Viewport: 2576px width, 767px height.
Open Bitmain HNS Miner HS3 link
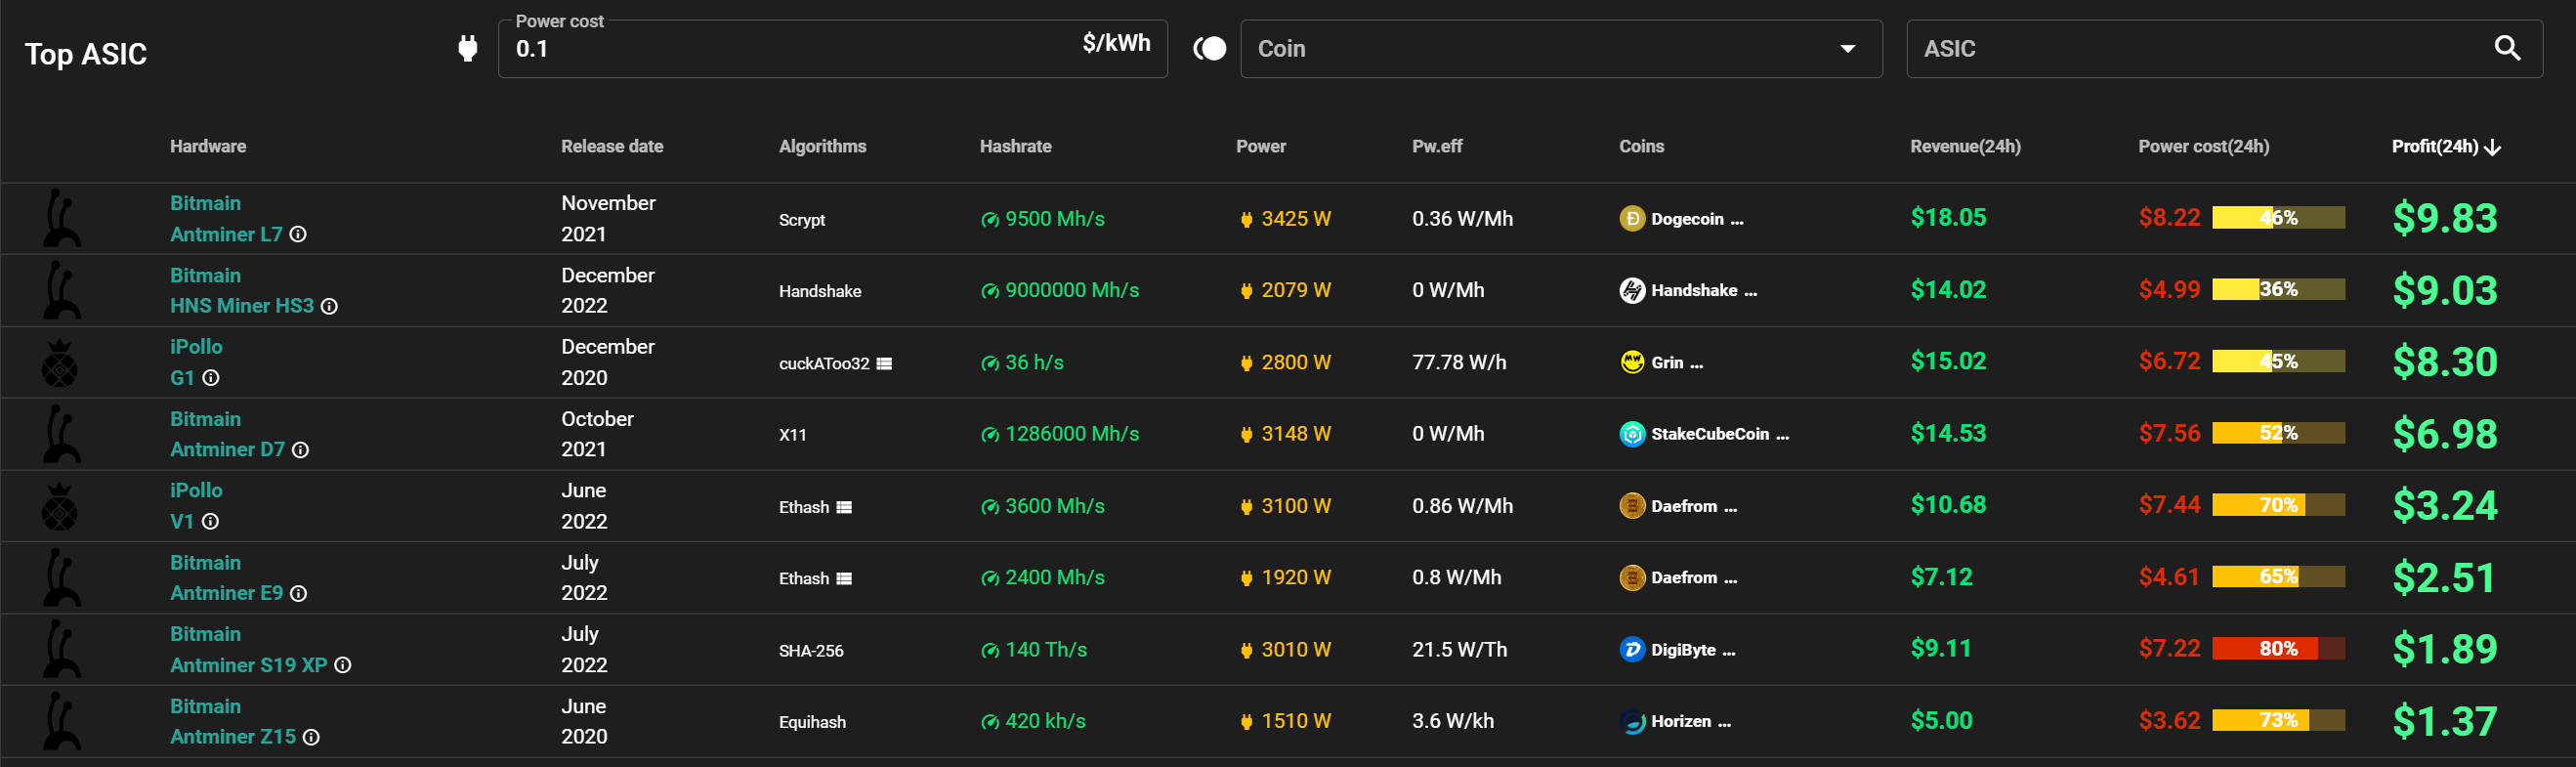click(242, 291)
